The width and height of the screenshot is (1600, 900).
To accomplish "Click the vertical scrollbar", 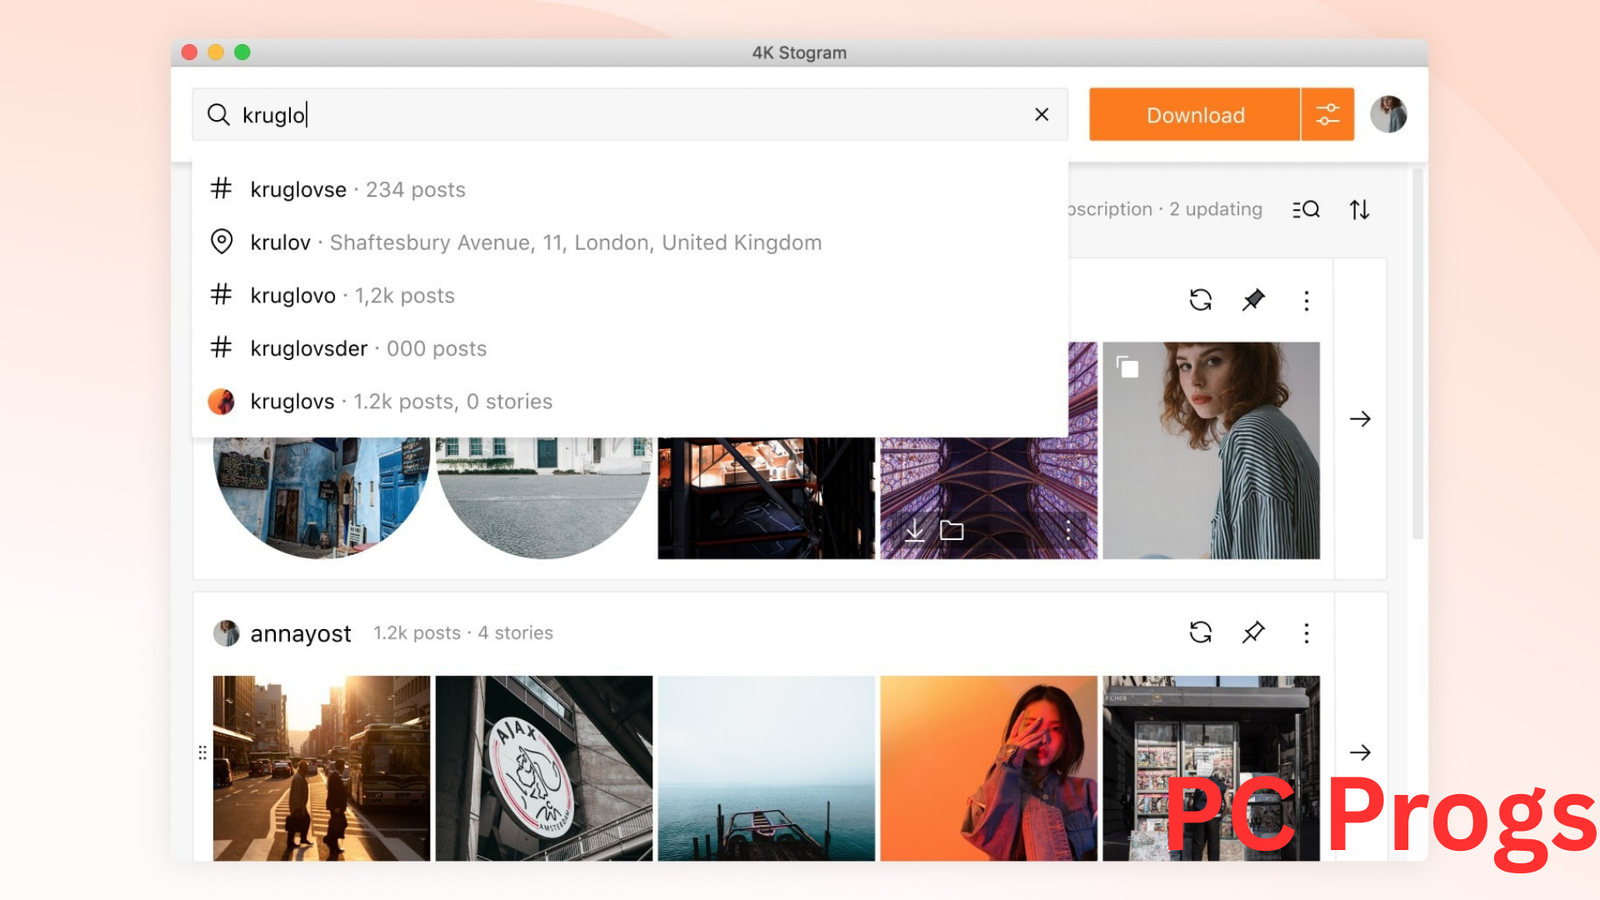I will pyautogui.click(x=1417, y=355).
